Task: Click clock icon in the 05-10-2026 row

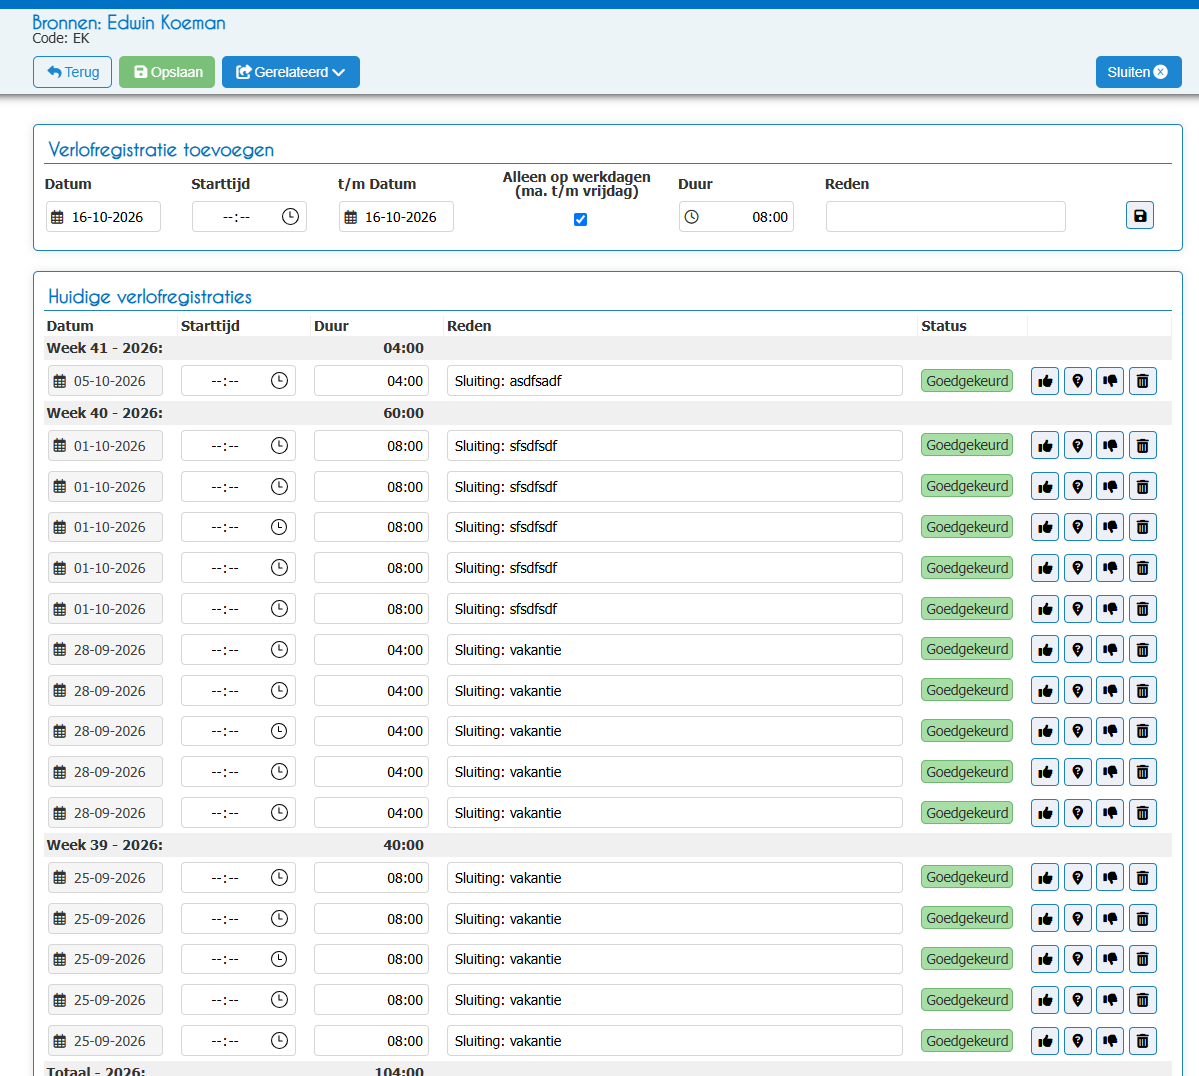Action: coord(279,380)
